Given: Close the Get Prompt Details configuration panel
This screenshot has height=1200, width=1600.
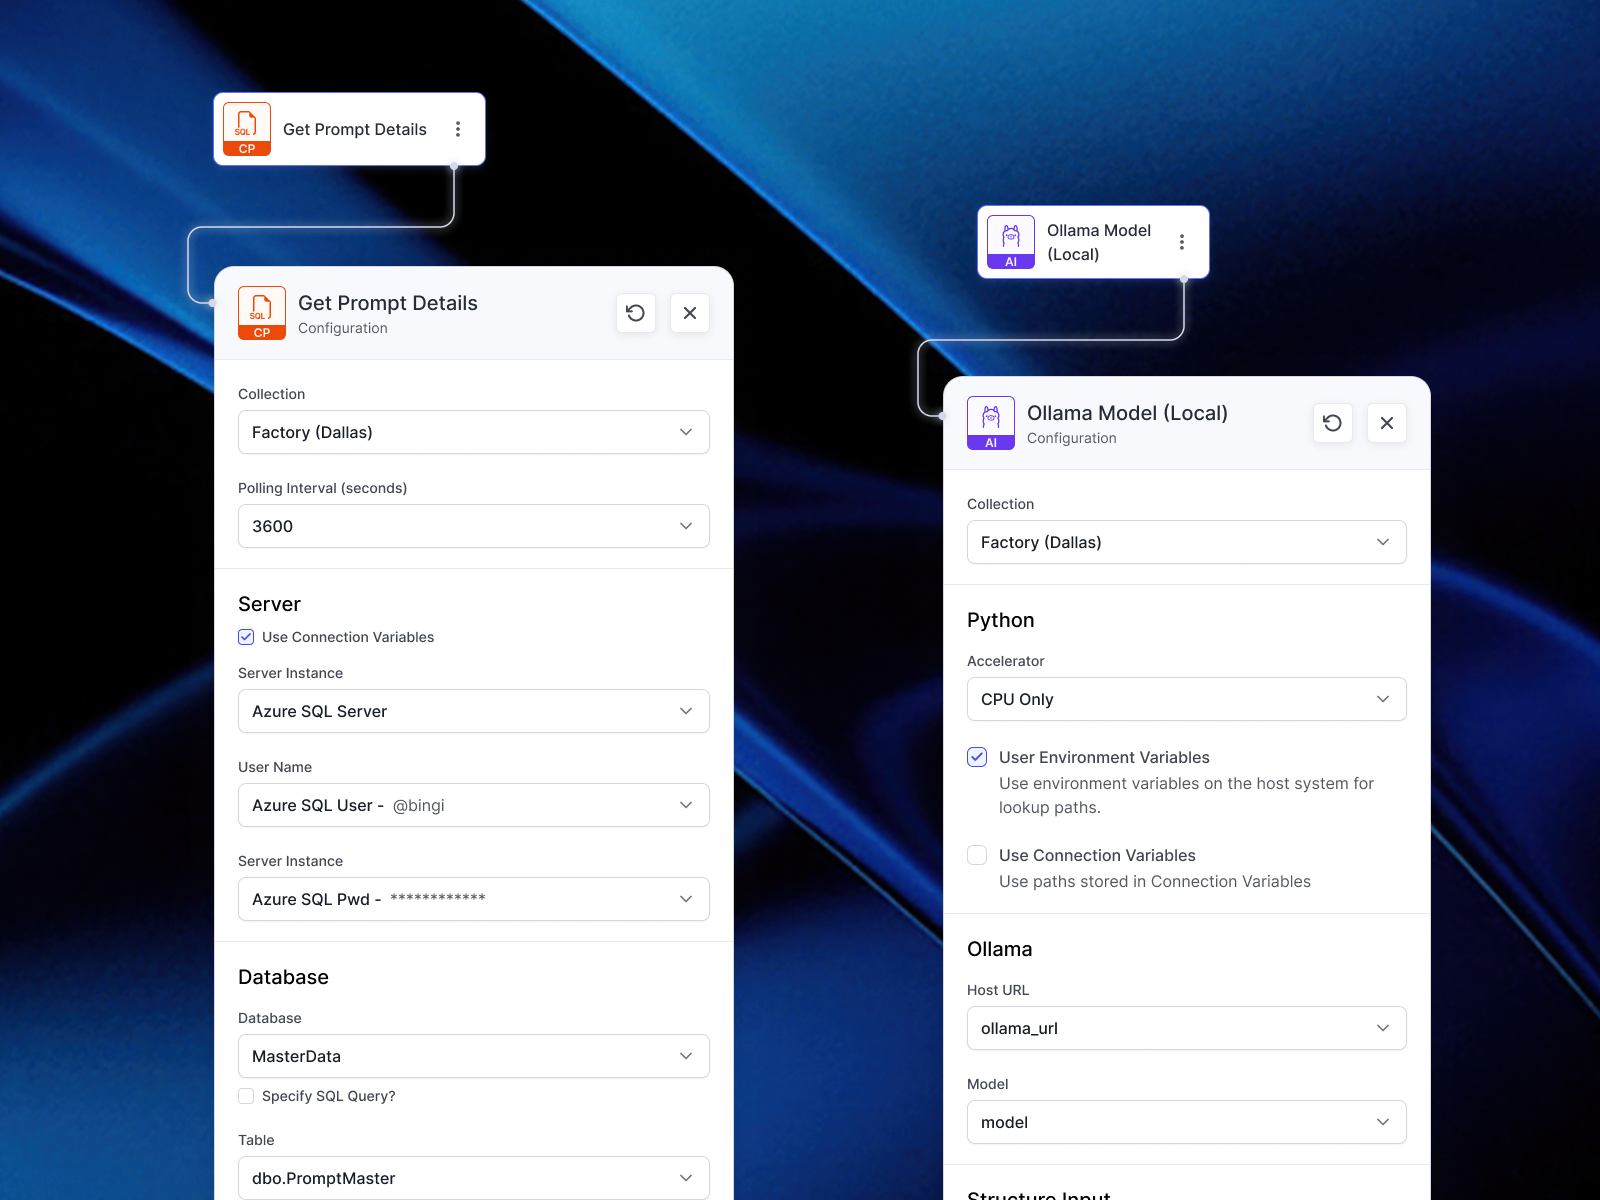Looking at the screenshot, I should 690,313.
